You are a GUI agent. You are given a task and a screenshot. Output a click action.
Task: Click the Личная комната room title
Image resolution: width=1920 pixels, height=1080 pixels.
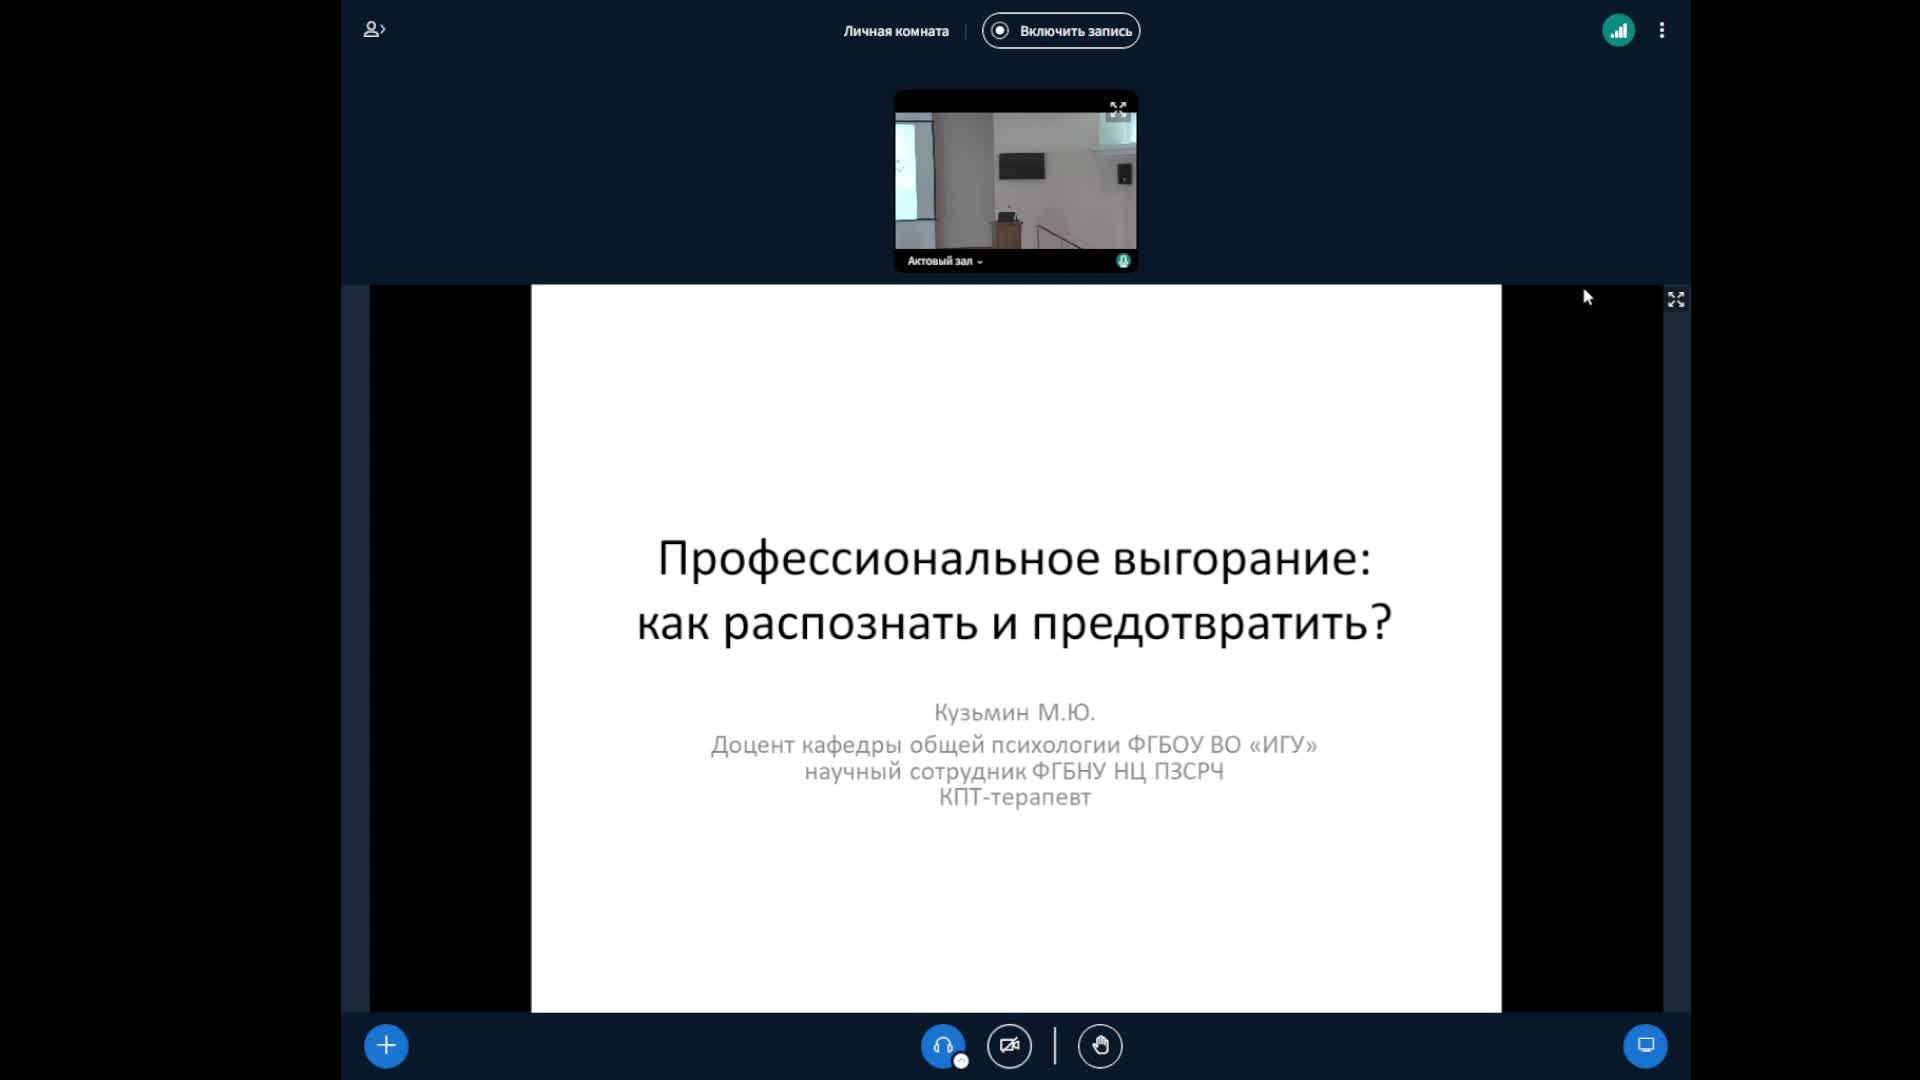tap(895, 31)
